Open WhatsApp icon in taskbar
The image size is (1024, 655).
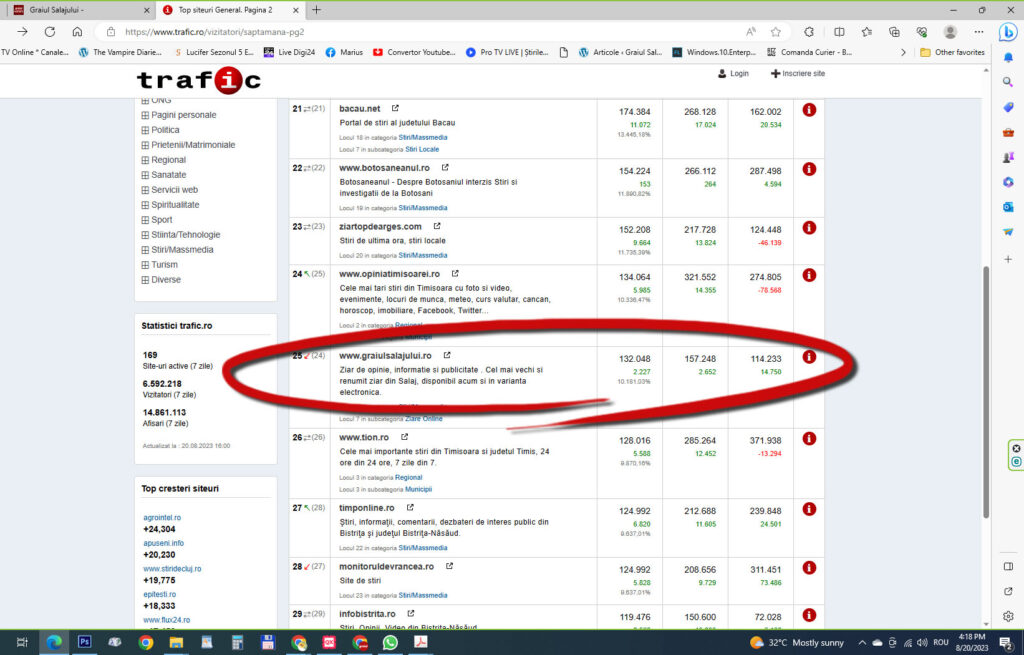(x=391, y=642)
